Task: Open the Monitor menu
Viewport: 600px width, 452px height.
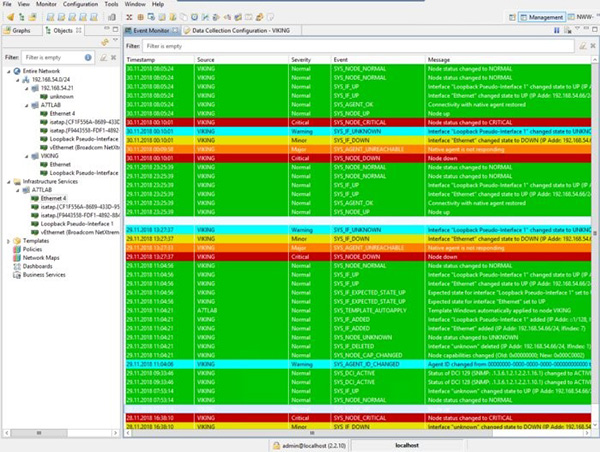Action: point(46,4)
